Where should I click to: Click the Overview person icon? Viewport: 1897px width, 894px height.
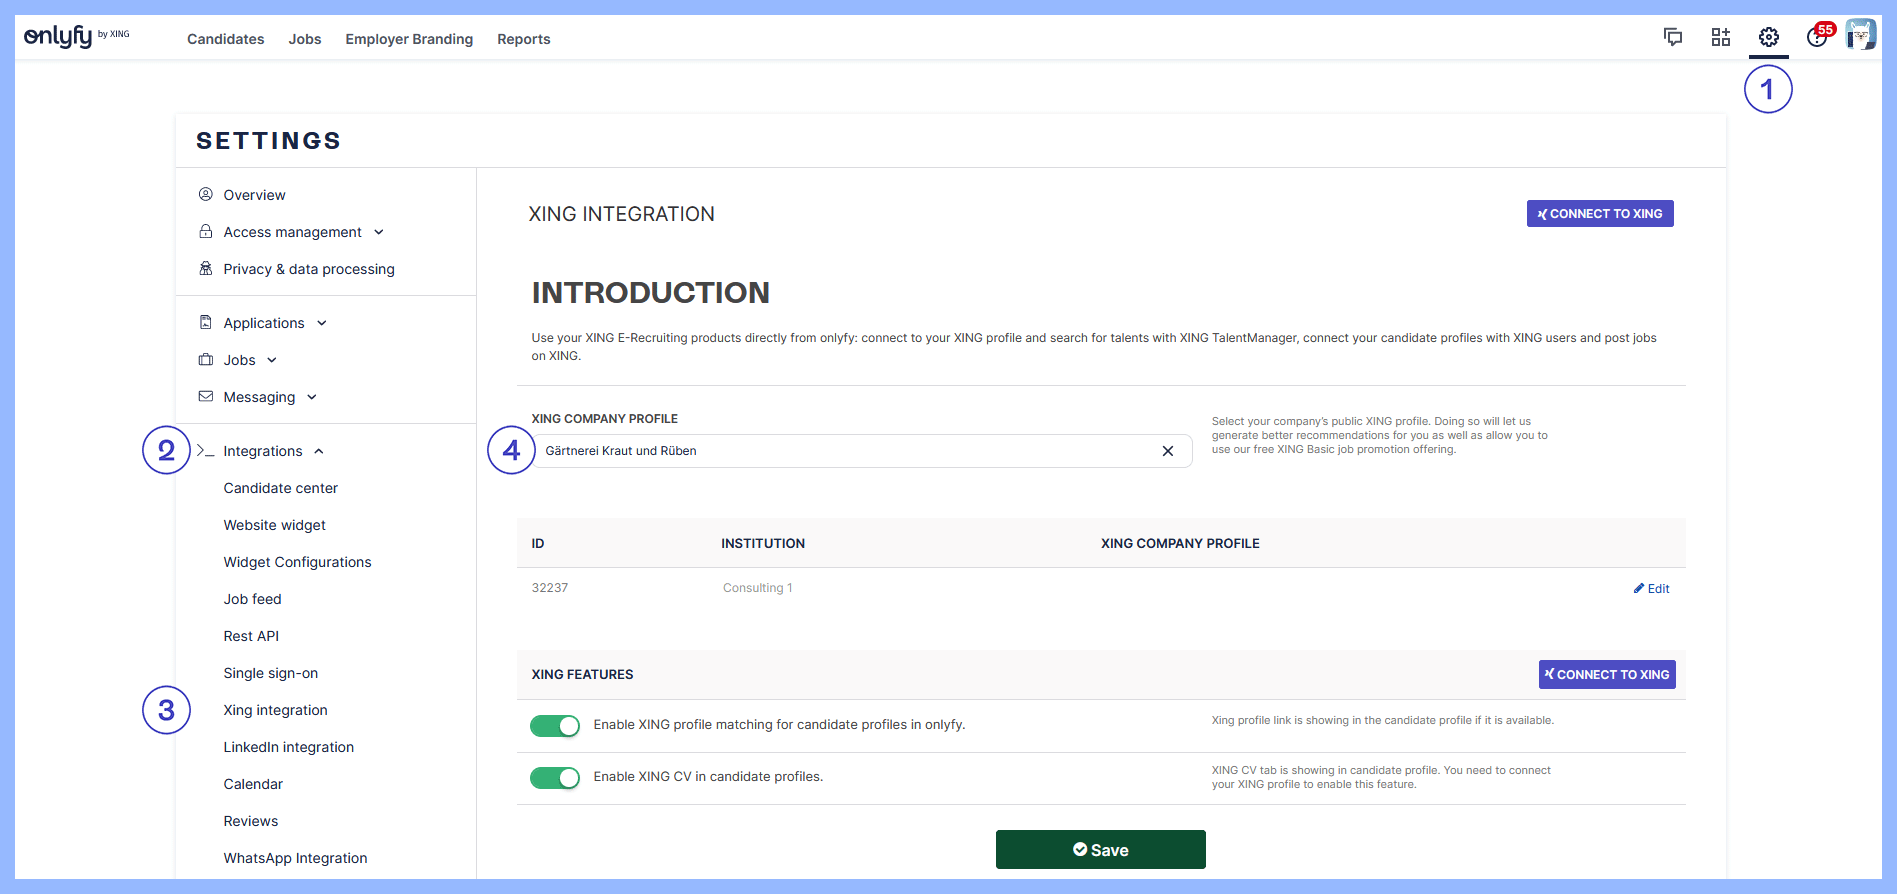(206, 194)
